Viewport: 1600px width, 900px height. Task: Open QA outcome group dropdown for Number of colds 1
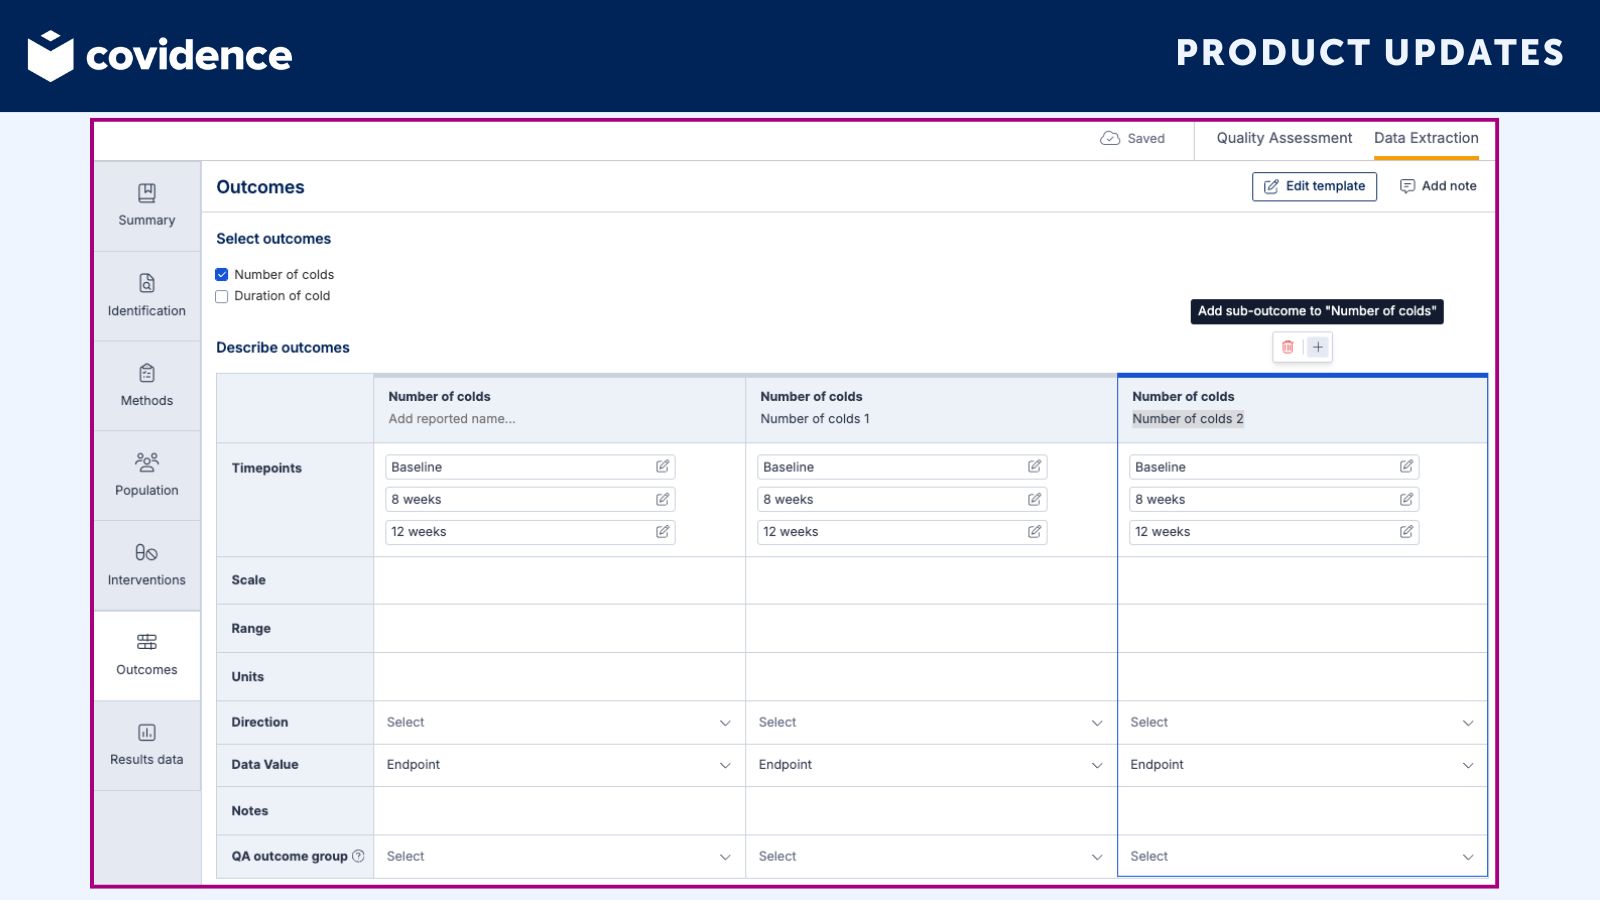[931, 857]
